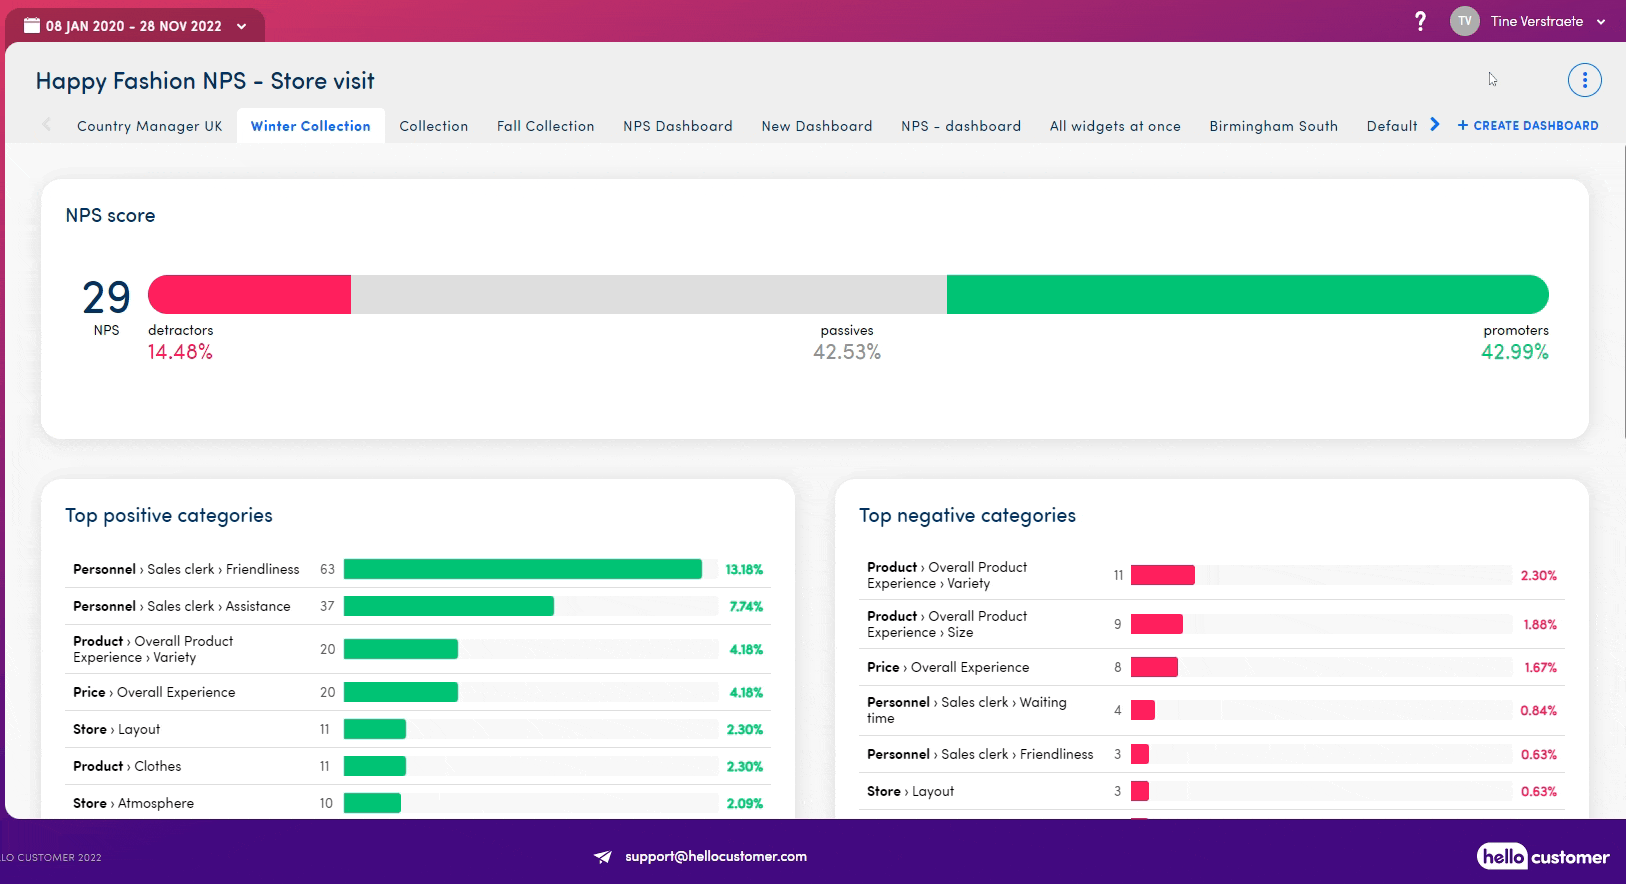Show more dashboard tabs with right chevron
This screenshot has width=1626, height=884.
1435,125
